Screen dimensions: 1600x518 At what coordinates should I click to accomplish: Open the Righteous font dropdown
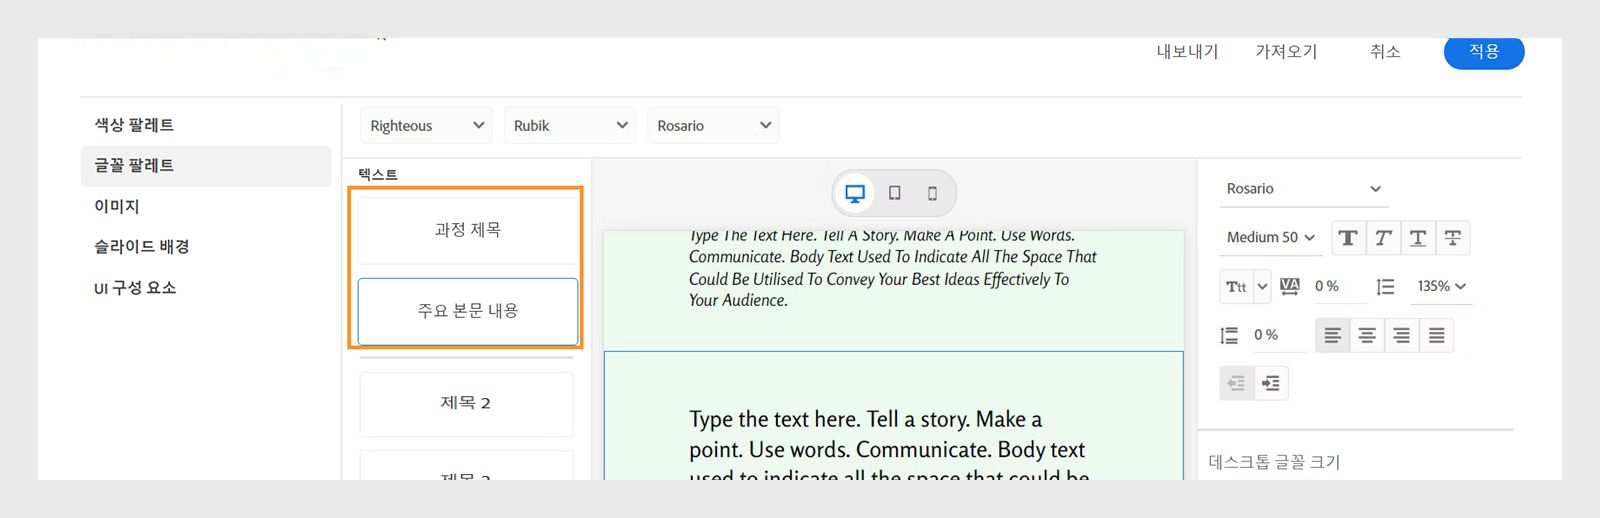426,126
